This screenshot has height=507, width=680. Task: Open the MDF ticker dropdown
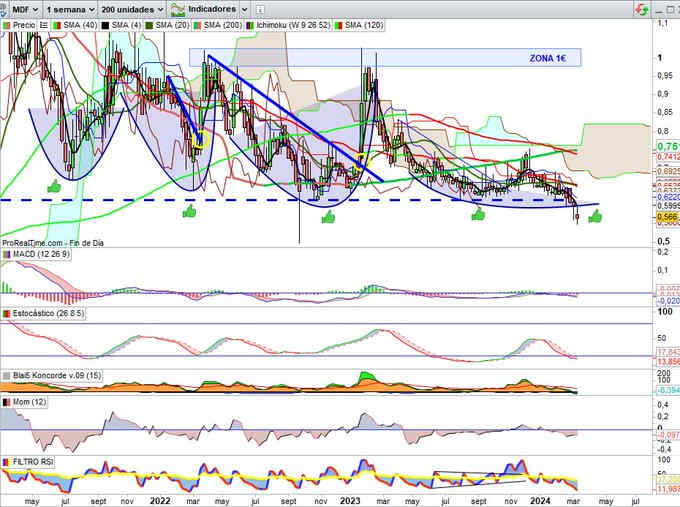pyautogui.click(x=25, y=9)
